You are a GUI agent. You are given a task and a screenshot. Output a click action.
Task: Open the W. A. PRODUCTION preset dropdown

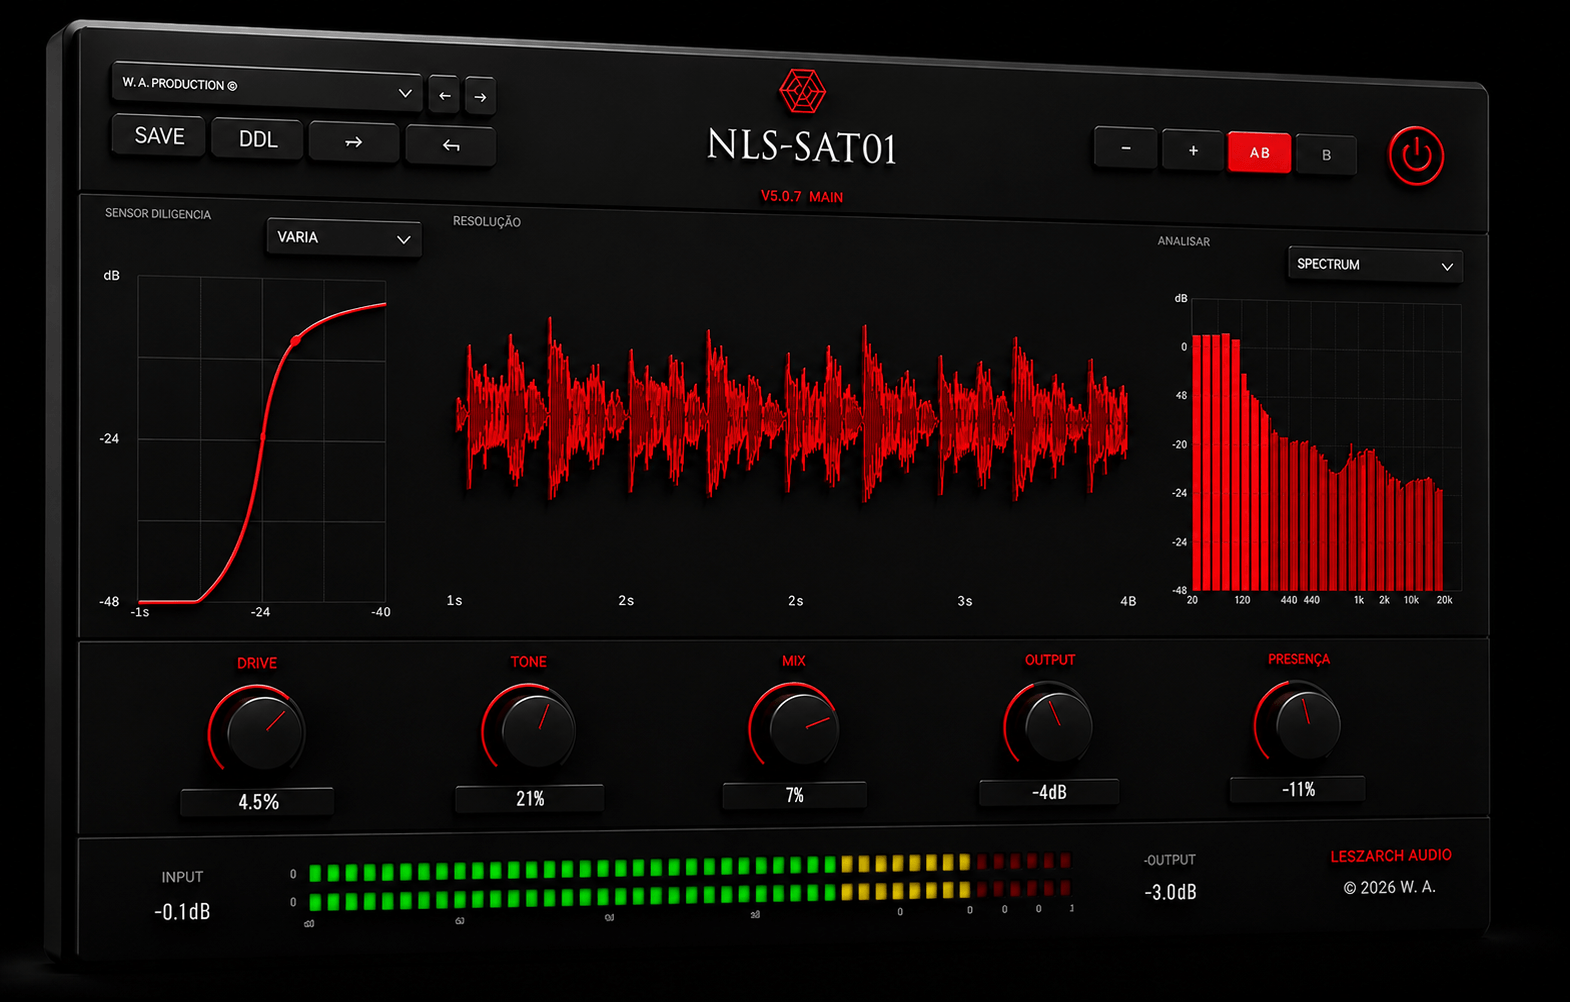267,88
